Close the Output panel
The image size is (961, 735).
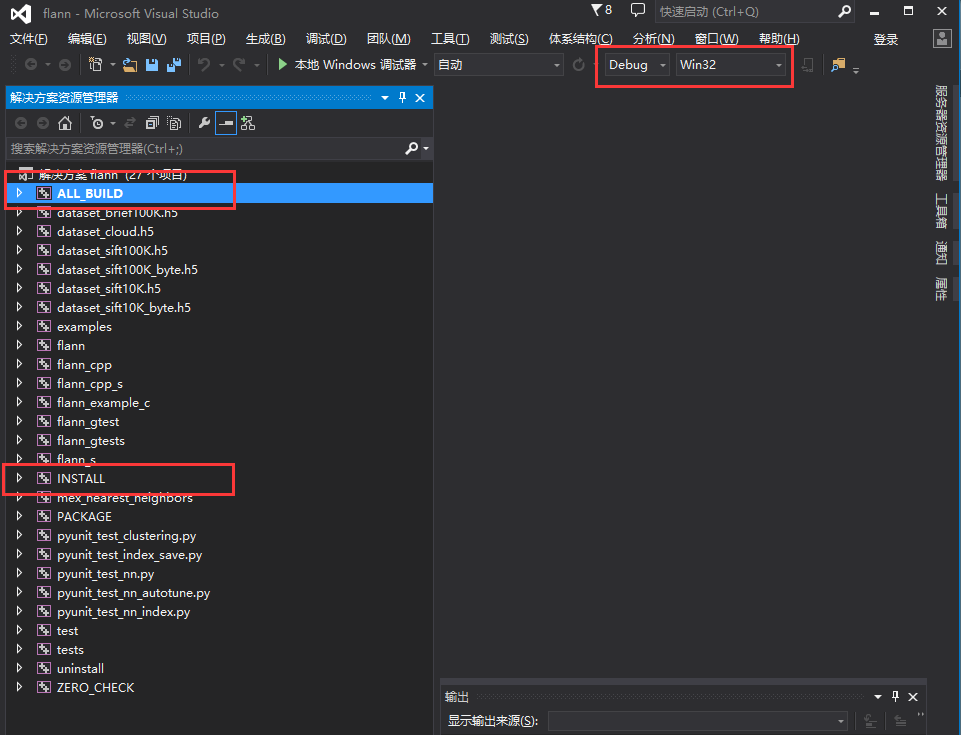[913, 696]
